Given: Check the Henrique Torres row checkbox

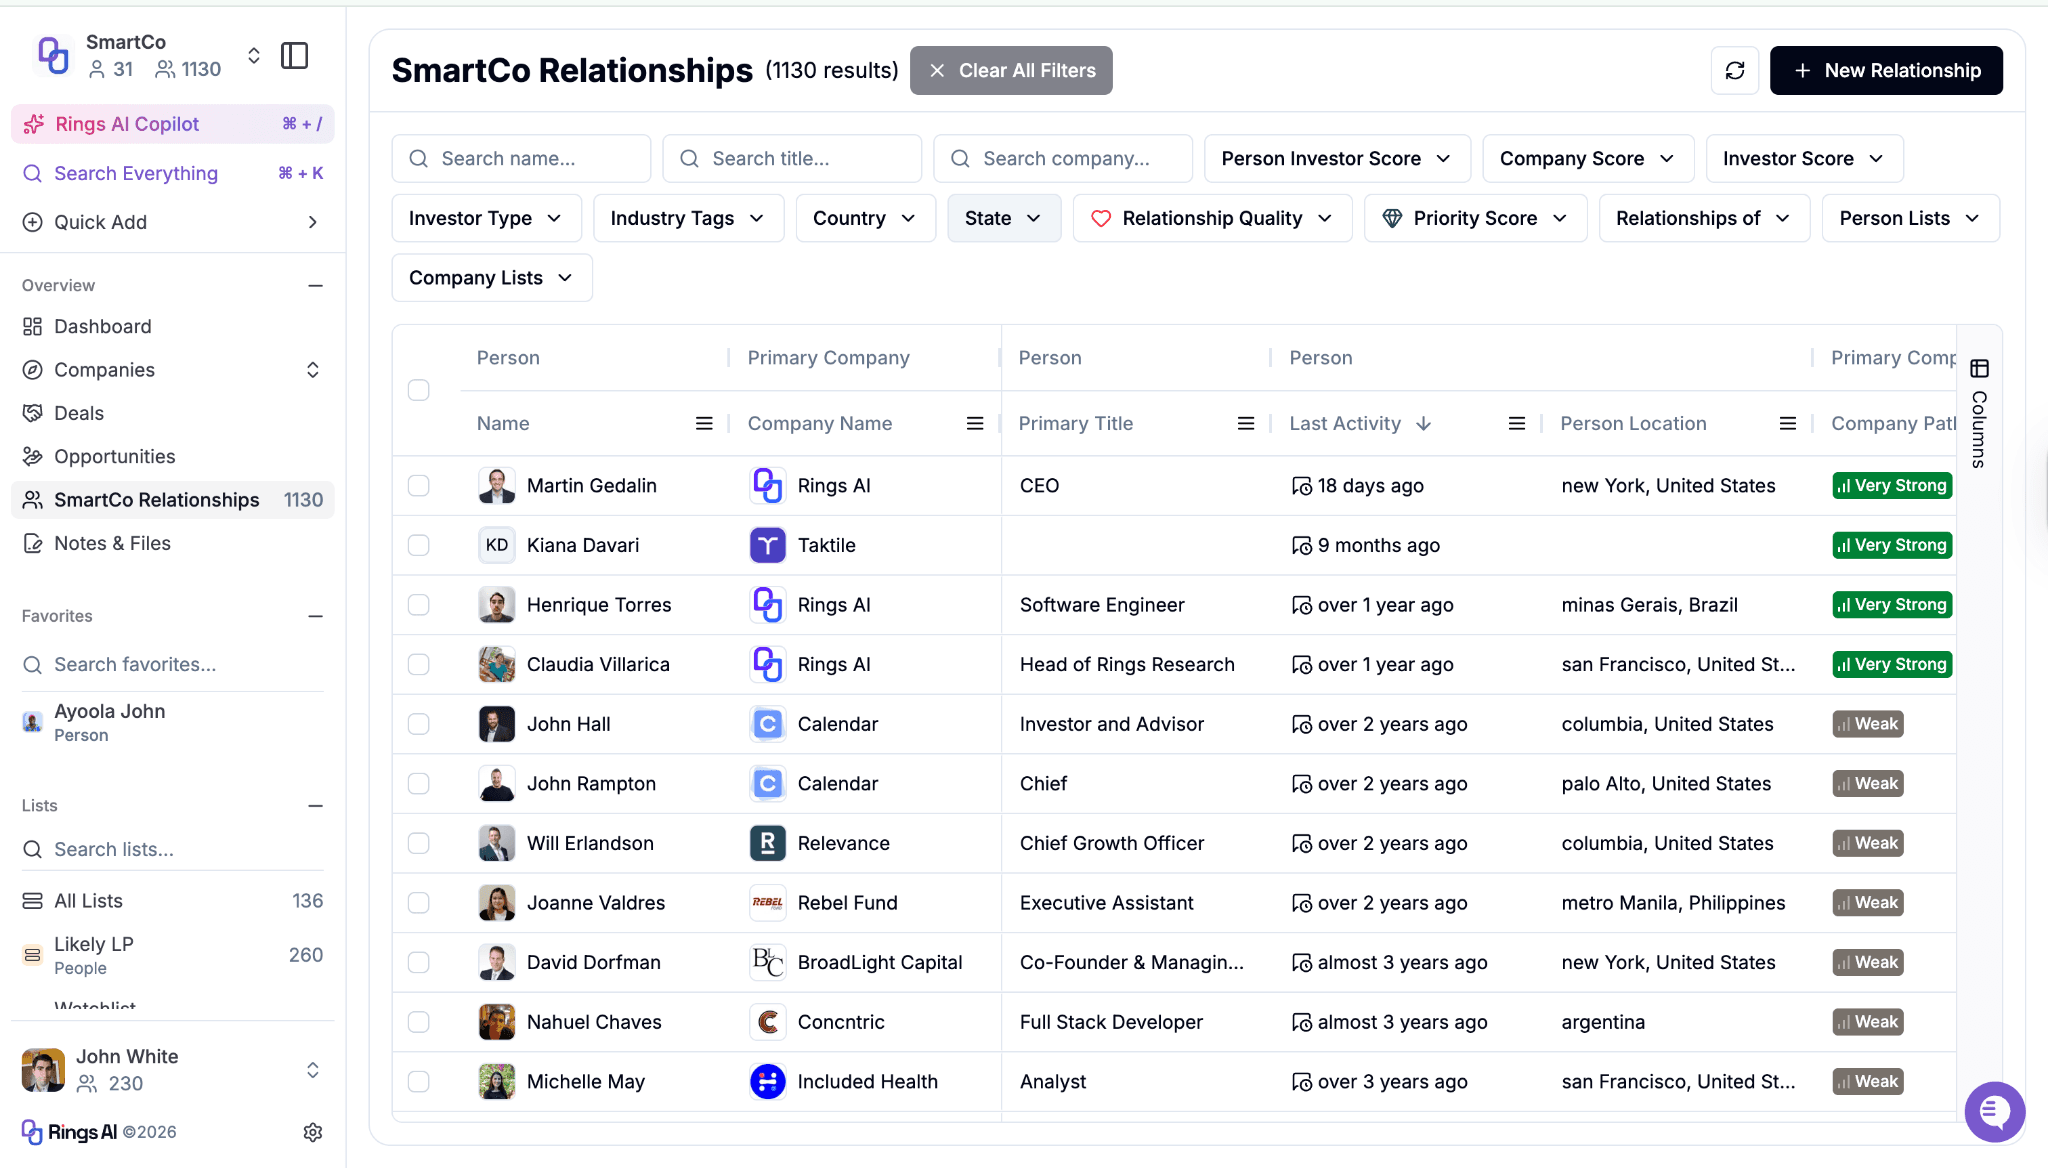Looking at the screenshot, I should click(x=419, y=605).
